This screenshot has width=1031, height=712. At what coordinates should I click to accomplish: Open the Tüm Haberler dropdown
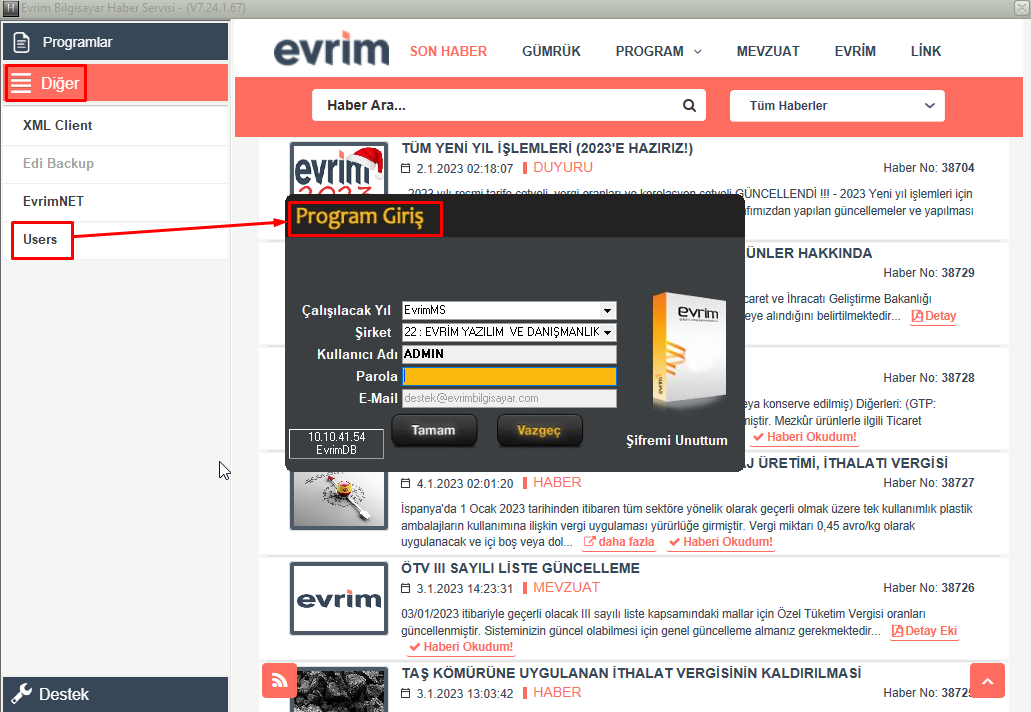(837, 106)
